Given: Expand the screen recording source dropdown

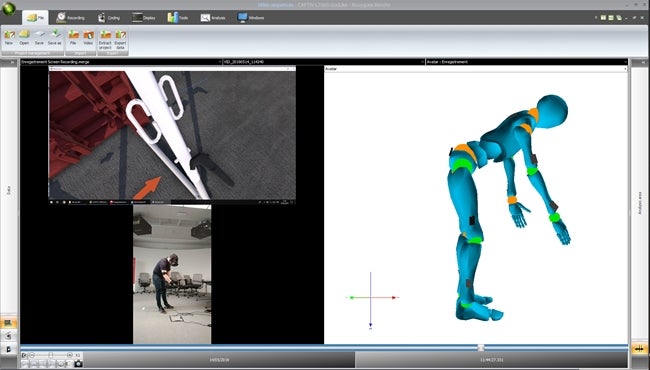Looking at the screenshot, I should point(220,62).
